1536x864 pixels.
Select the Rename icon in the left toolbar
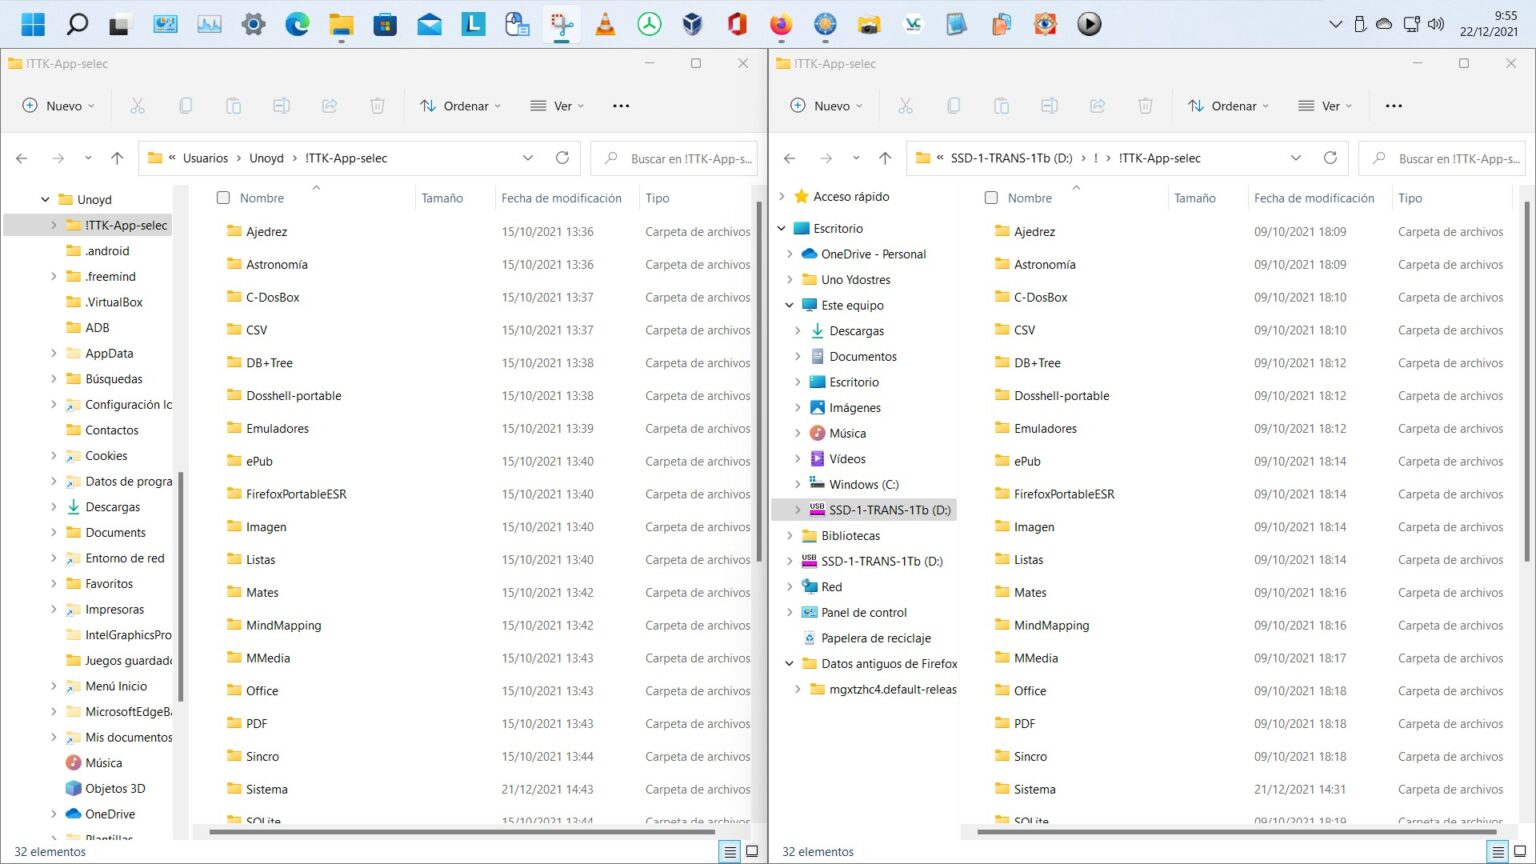pyautogui.click(x=281, y=105)
